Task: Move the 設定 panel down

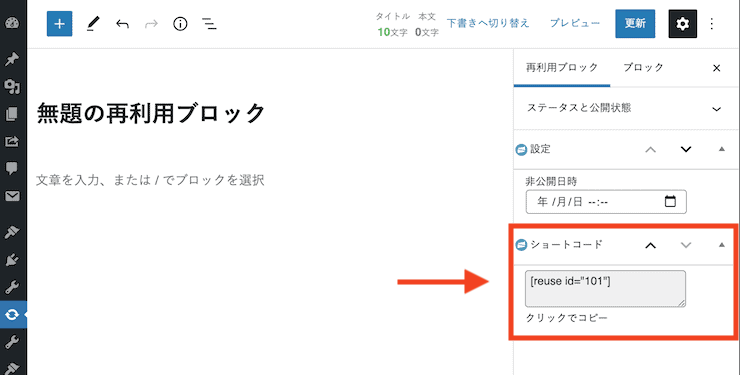Action: pyautogui.click(x=686, y=150)
